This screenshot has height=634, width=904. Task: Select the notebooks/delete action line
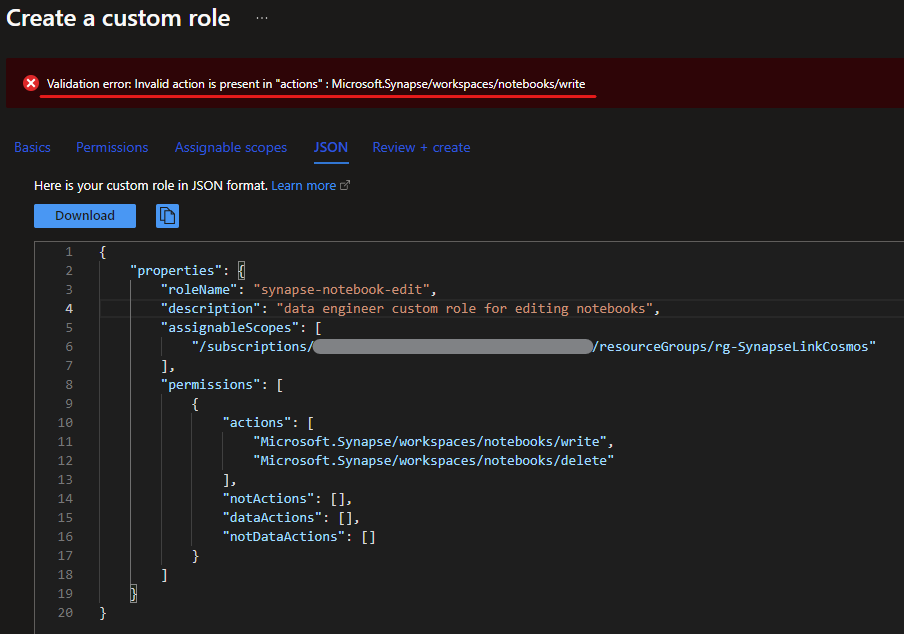pyautogui.click(x=434, y=461)
